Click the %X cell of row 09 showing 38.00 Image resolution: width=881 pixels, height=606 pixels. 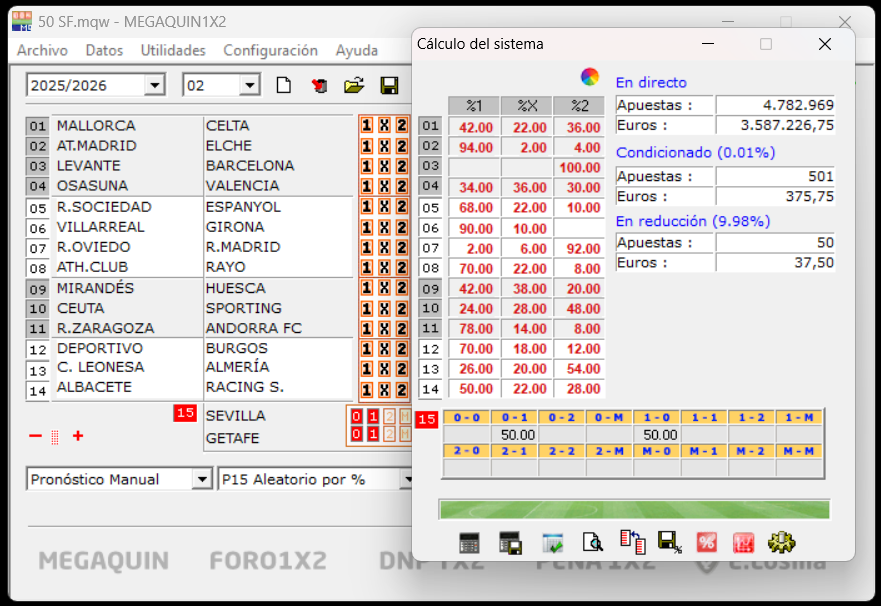(527, 289)
